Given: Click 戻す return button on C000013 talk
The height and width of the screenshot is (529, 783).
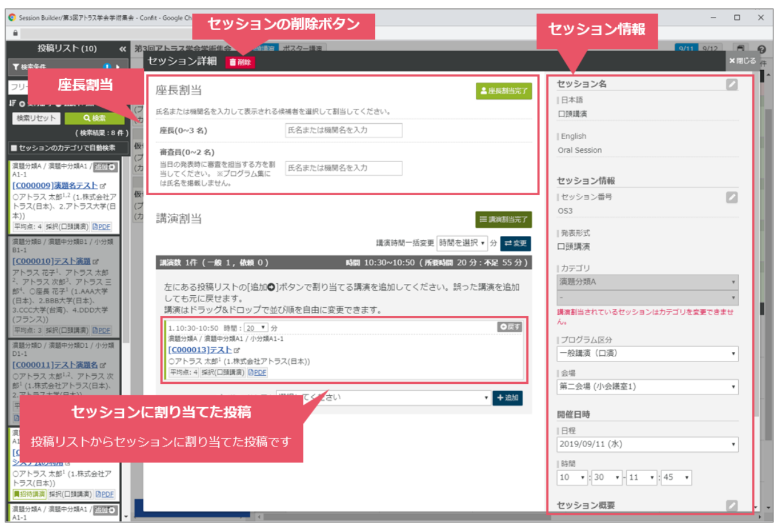Looking at the screenshot, I should 510,327.
